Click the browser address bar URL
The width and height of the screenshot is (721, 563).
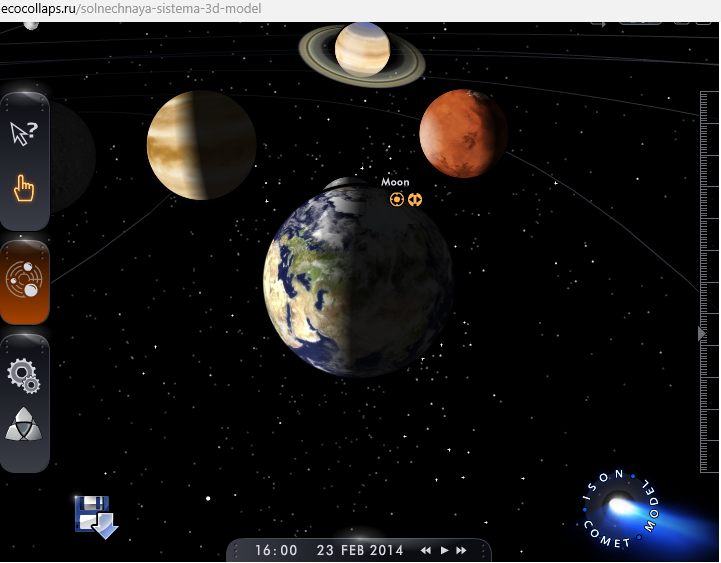click(x=130, y=8)
